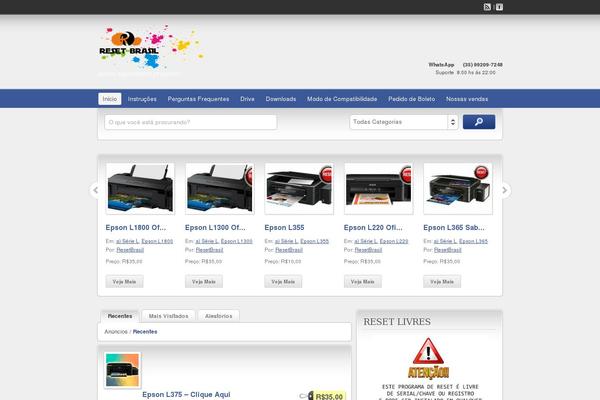Open Epson L1300 category link

click(236, 241)
